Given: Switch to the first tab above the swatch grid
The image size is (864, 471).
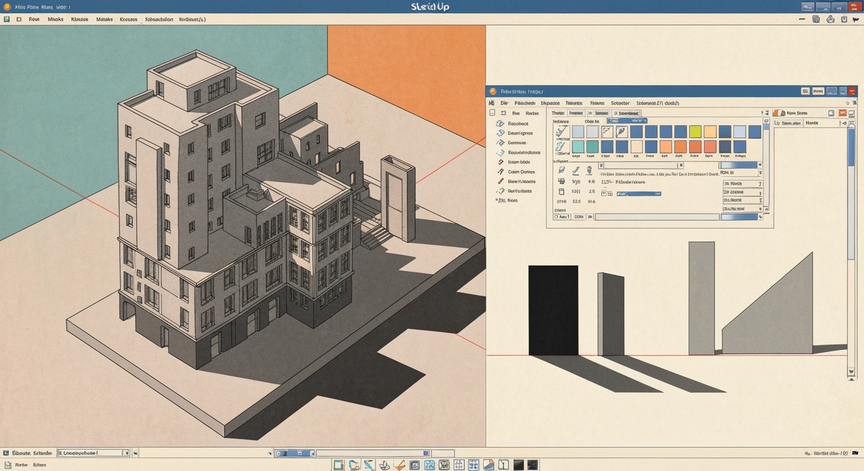Looking at the screenshot, I should pos(558,113).
